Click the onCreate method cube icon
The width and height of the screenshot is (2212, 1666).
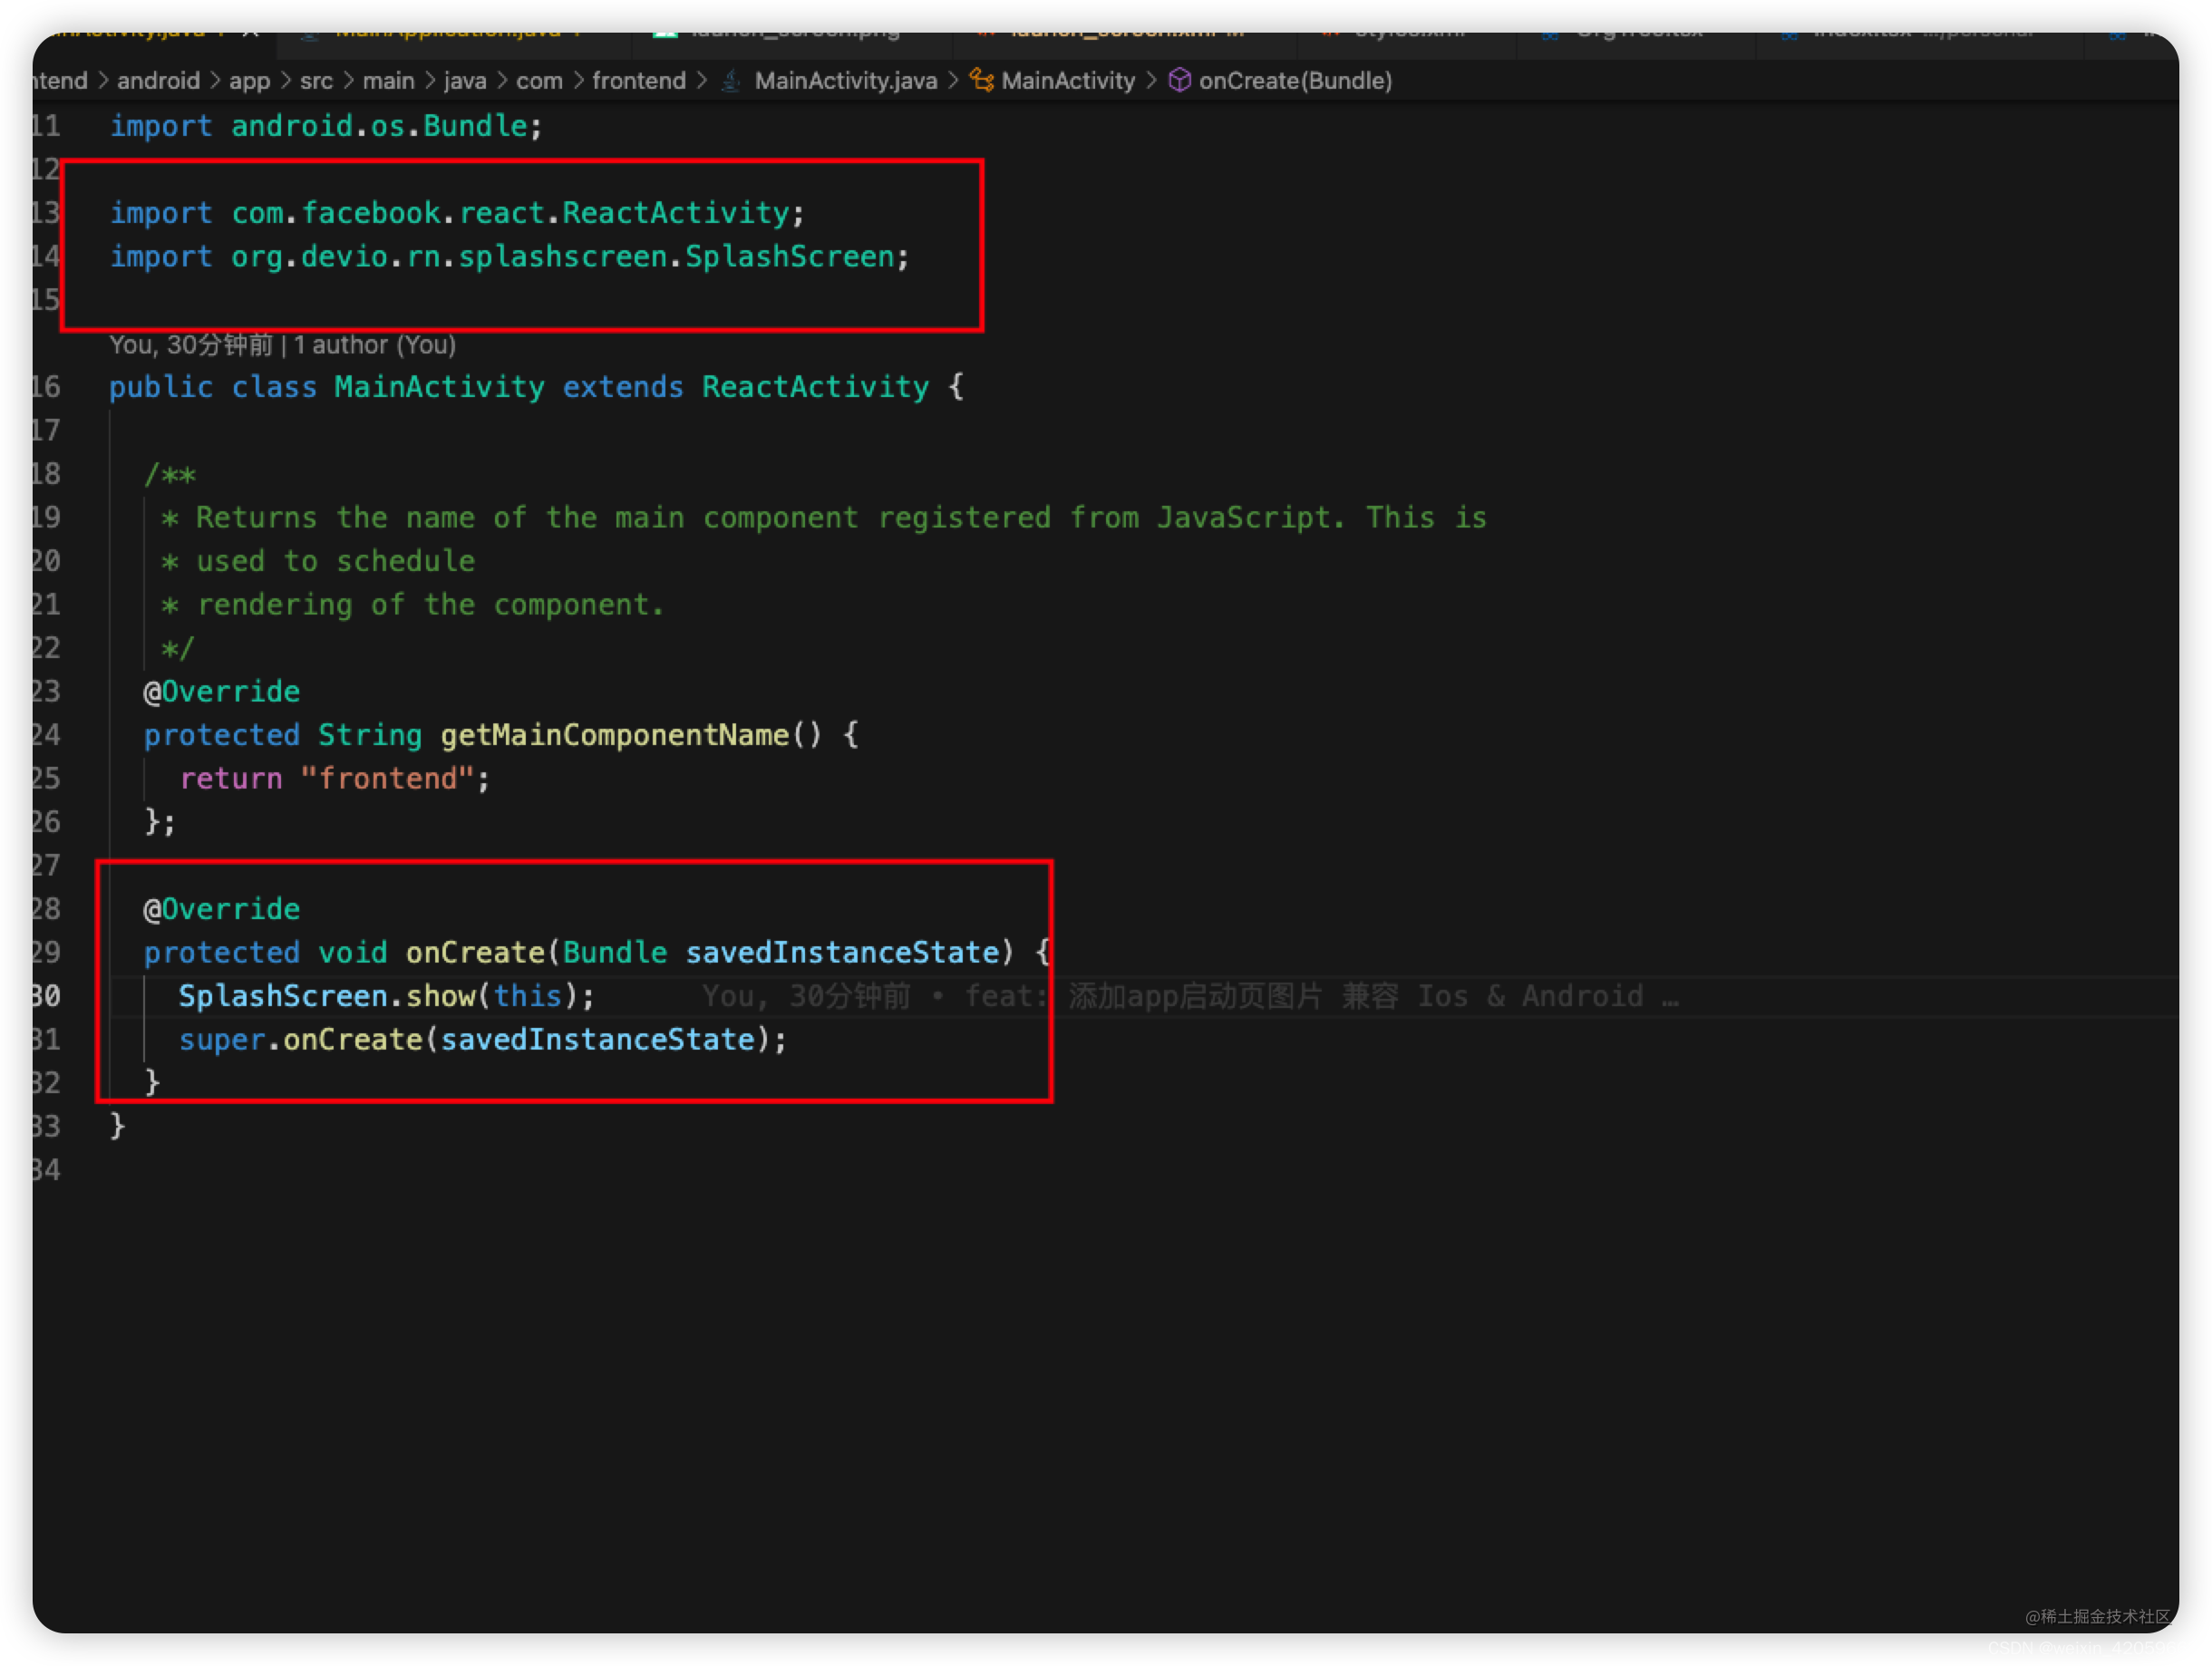point(1179,81)
